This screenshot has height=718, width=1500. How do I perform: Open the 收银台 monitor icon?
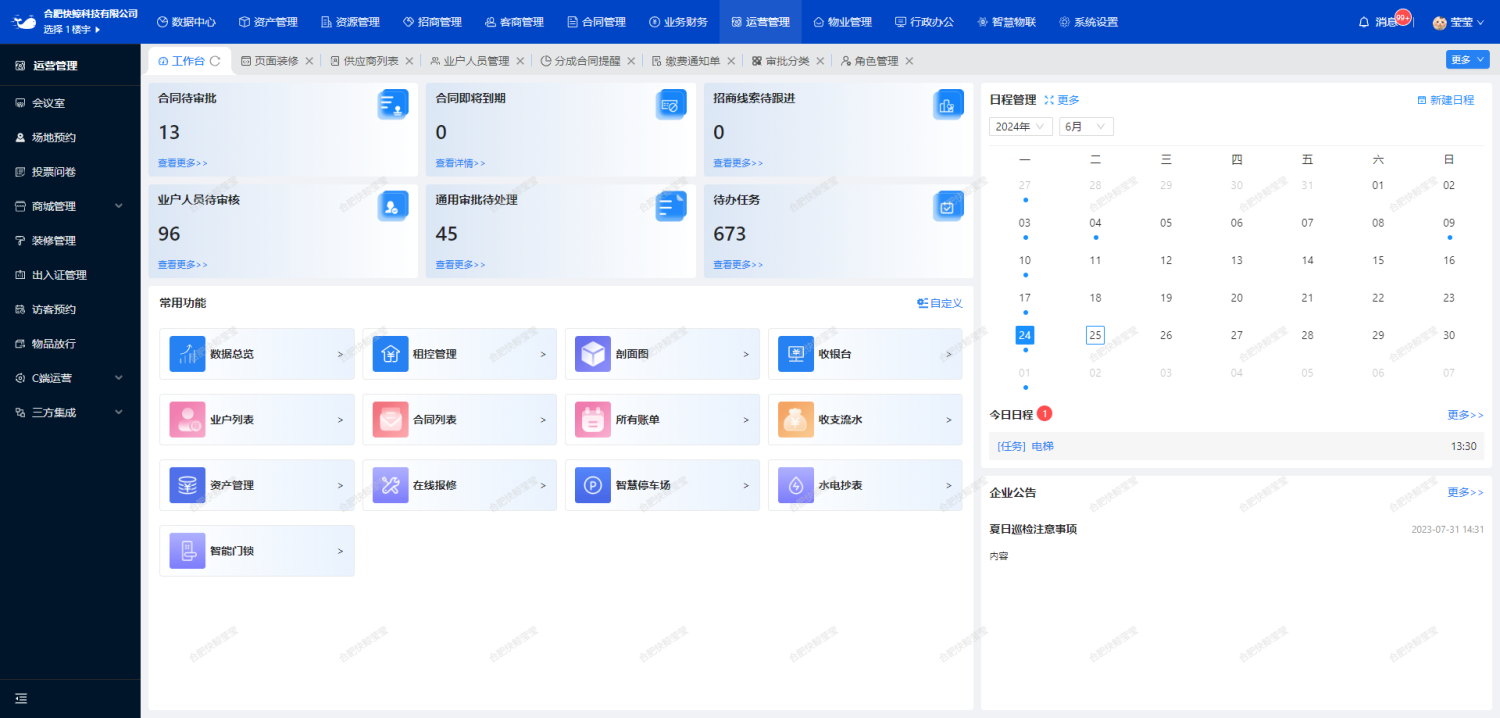796,354
